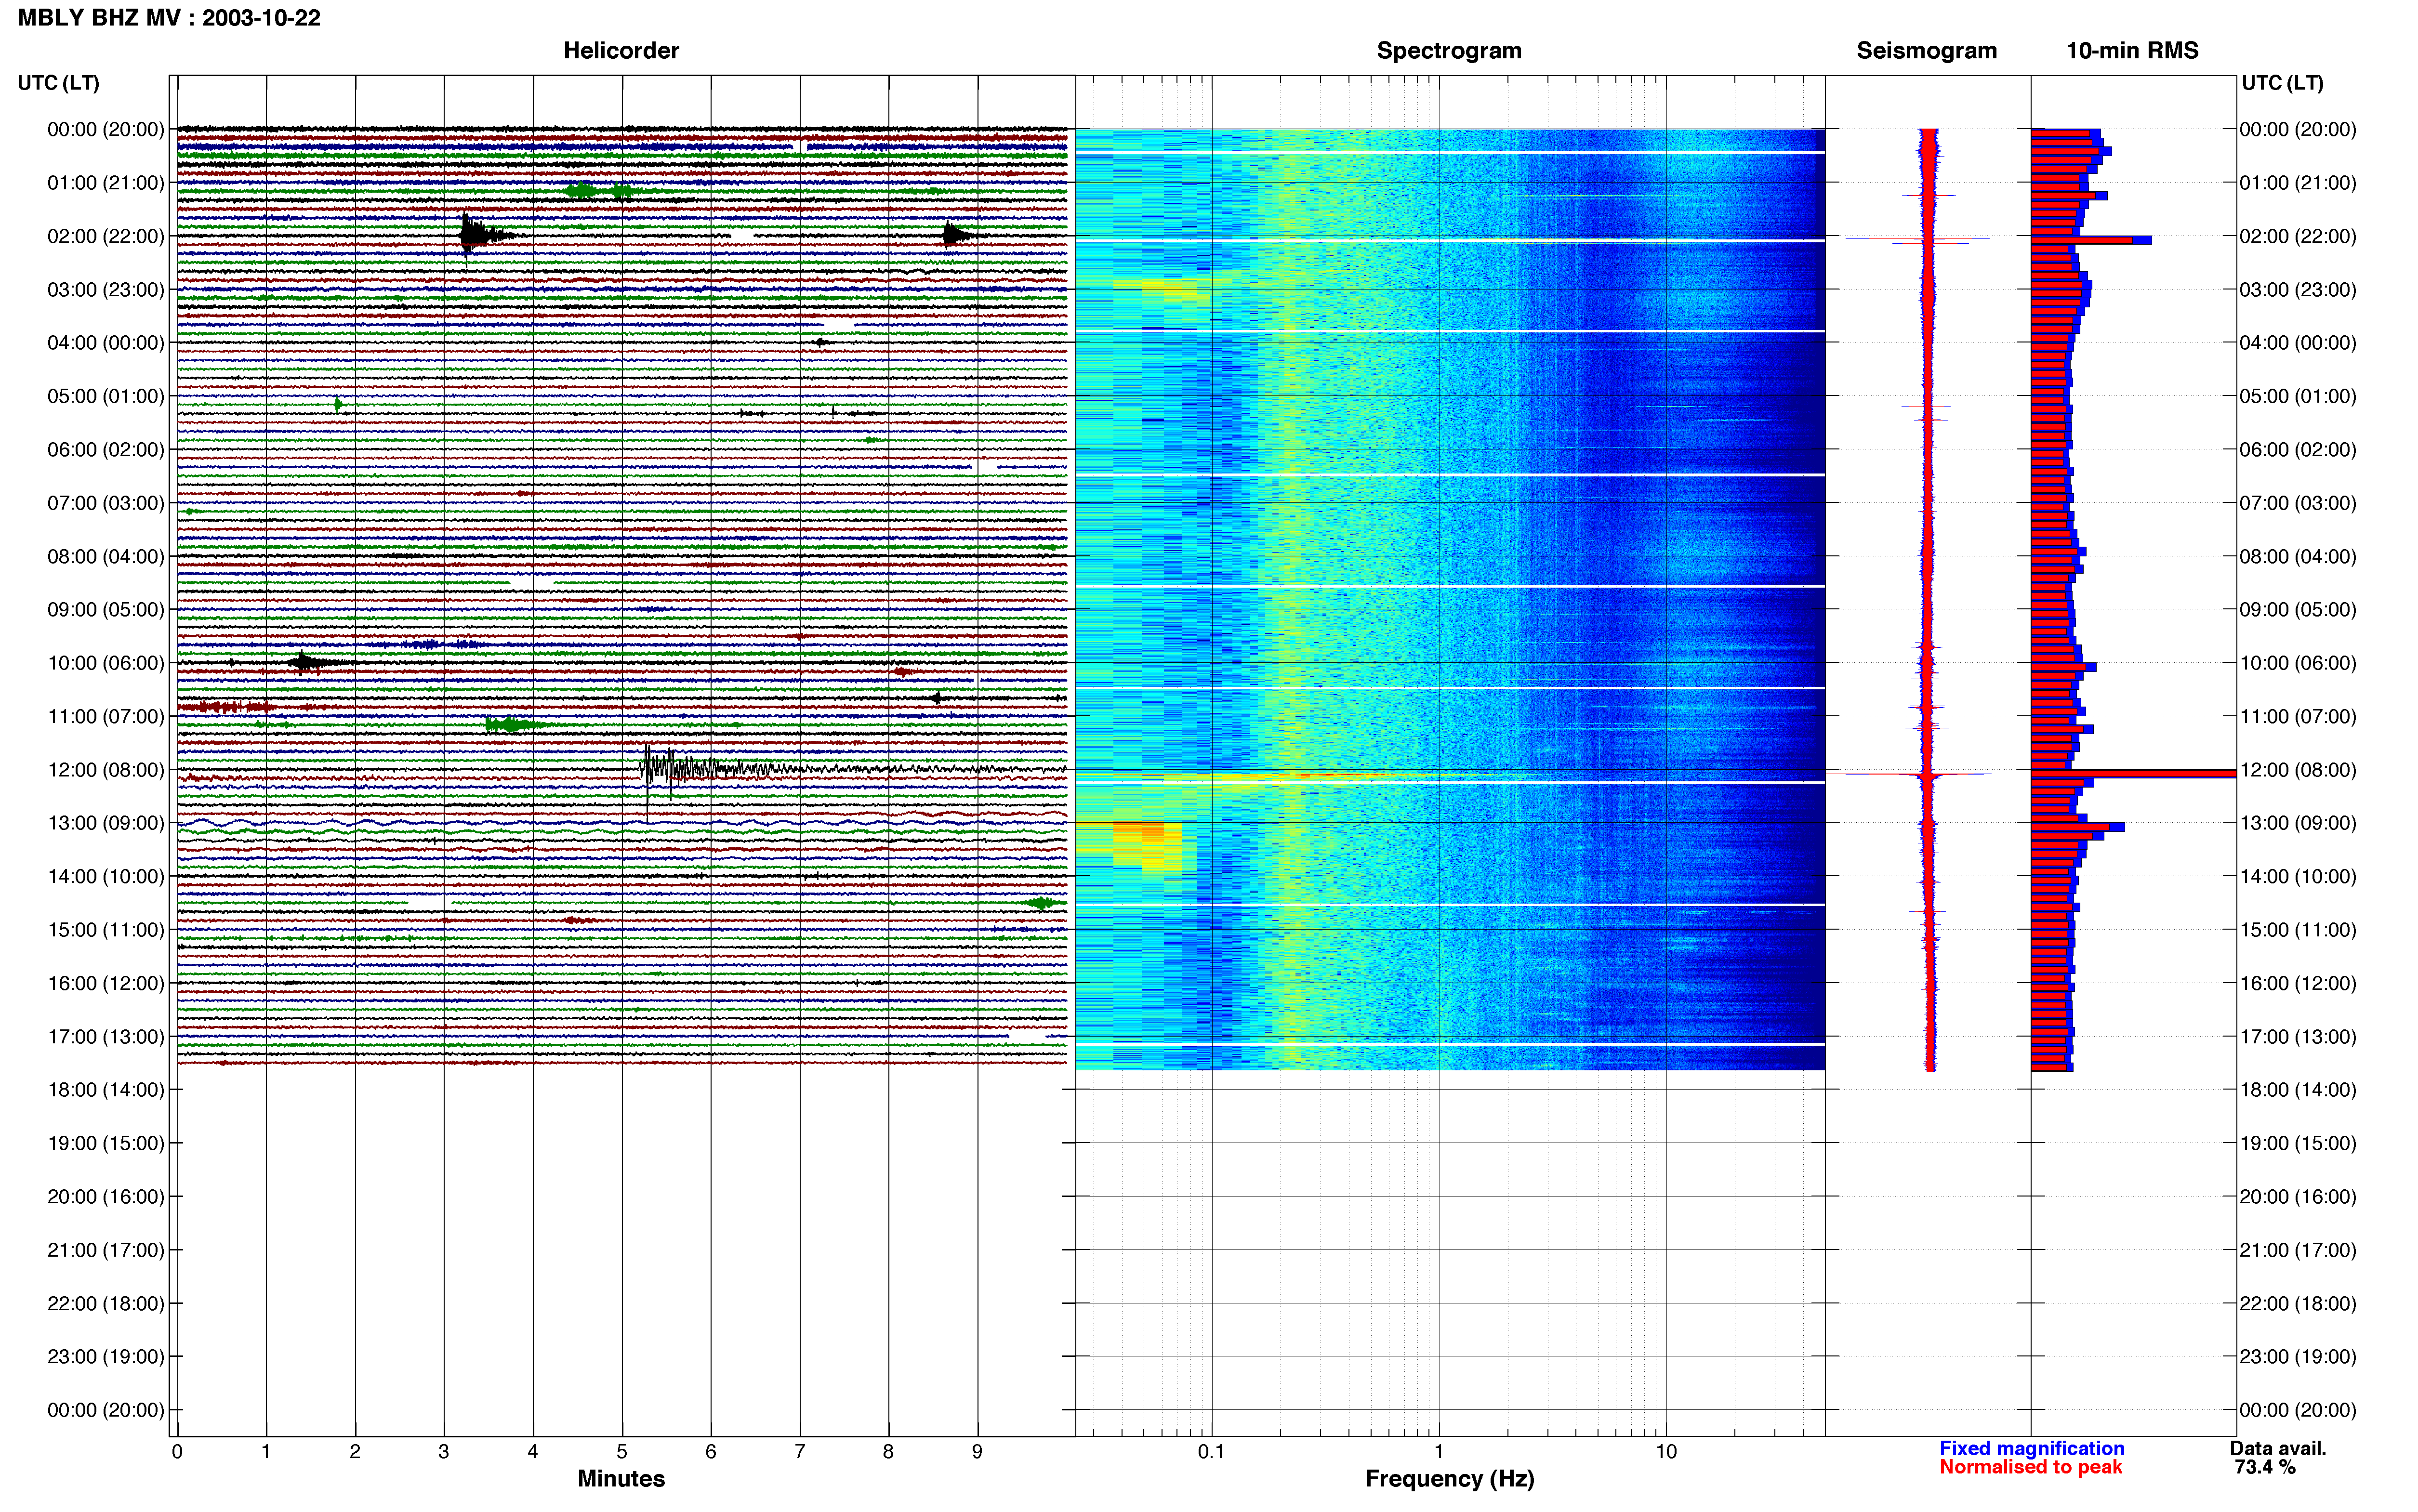Image resolution: width=2418 pixels, height=1512 pixels.
Task: Click the 10 tick on the Frequency axis
Action: pos(1666,1452)
